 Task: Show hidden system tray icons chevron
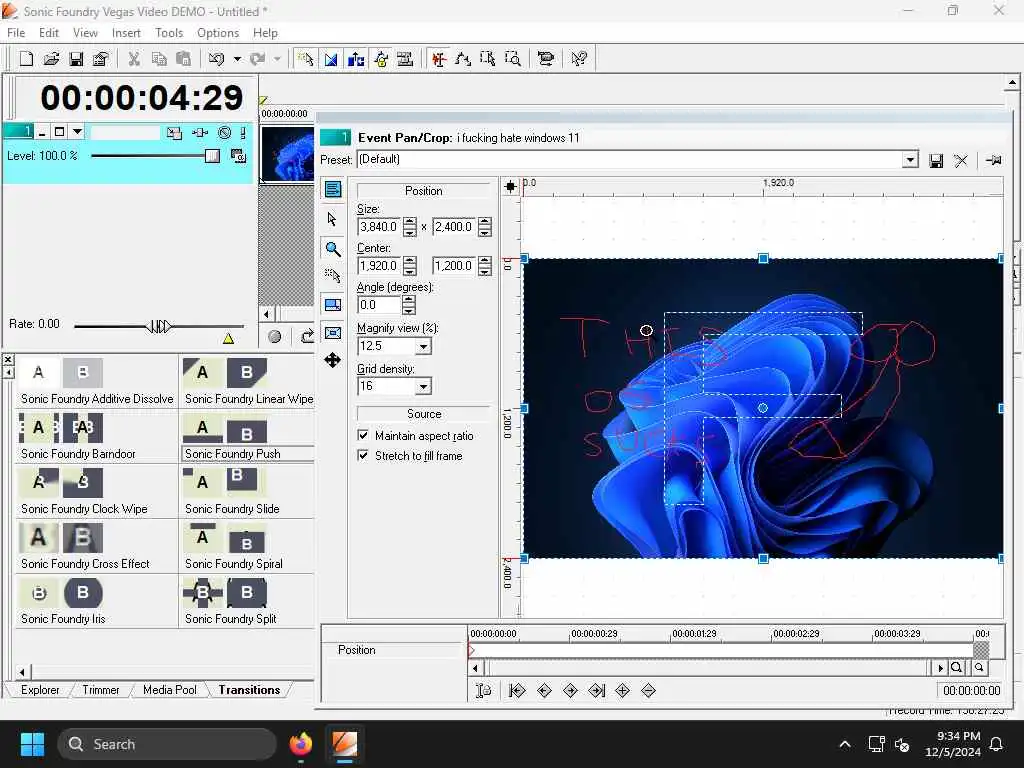[844, 744]
